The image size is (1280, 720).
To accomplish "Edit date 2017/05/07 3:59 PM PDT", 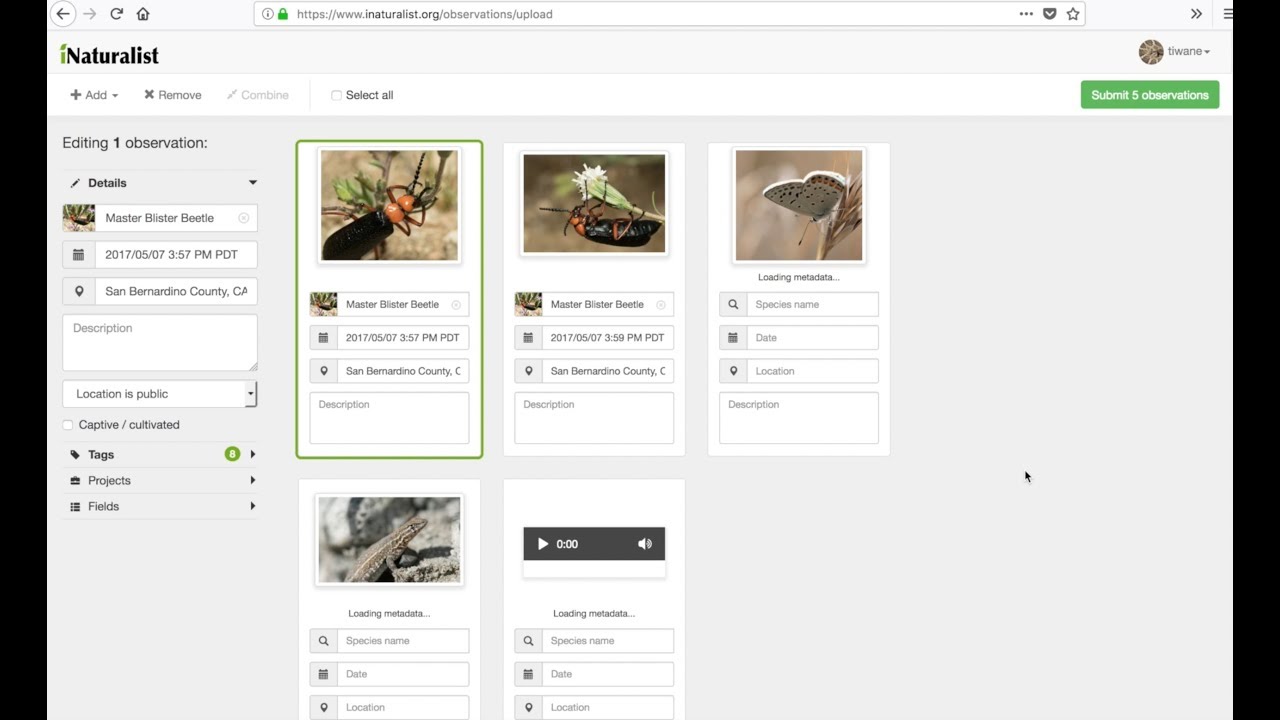I will (x=607, y=338).
